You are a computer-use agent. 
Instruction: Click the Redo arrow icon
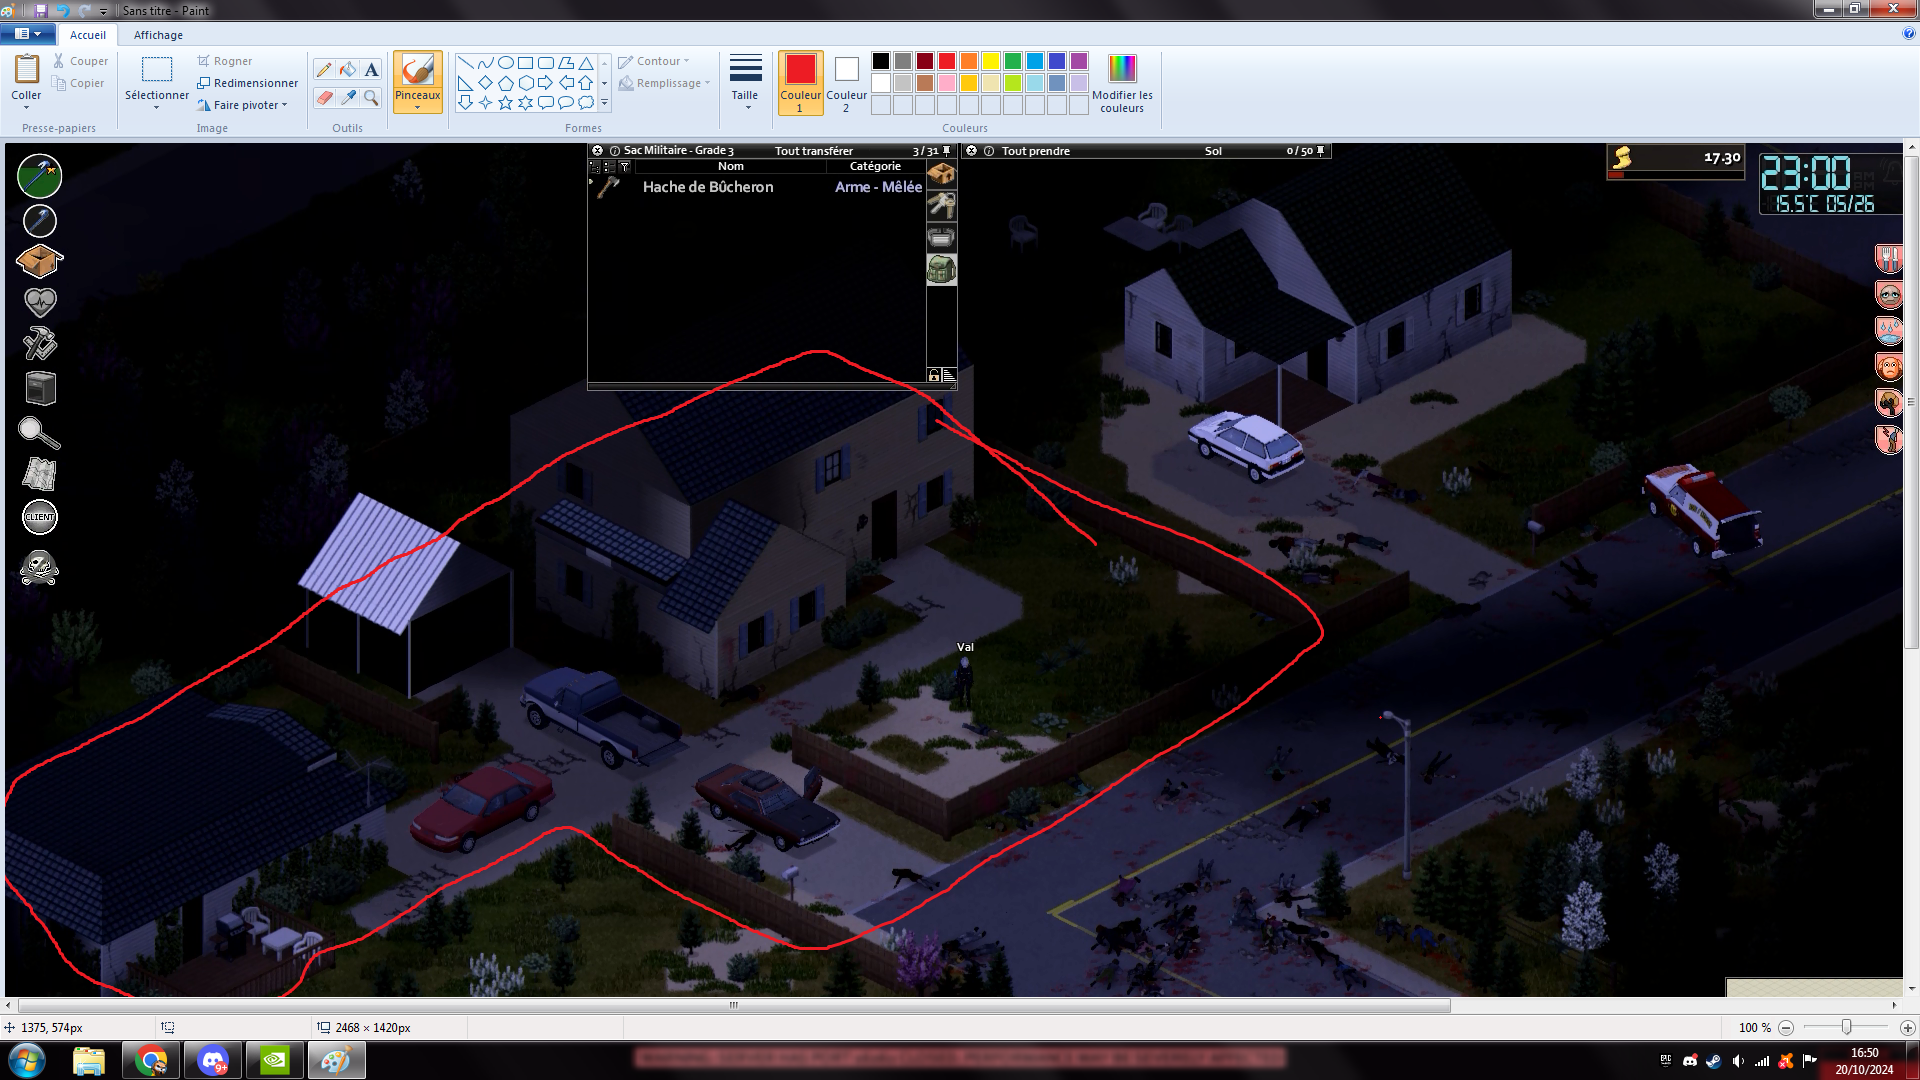(x=84, y=10)
